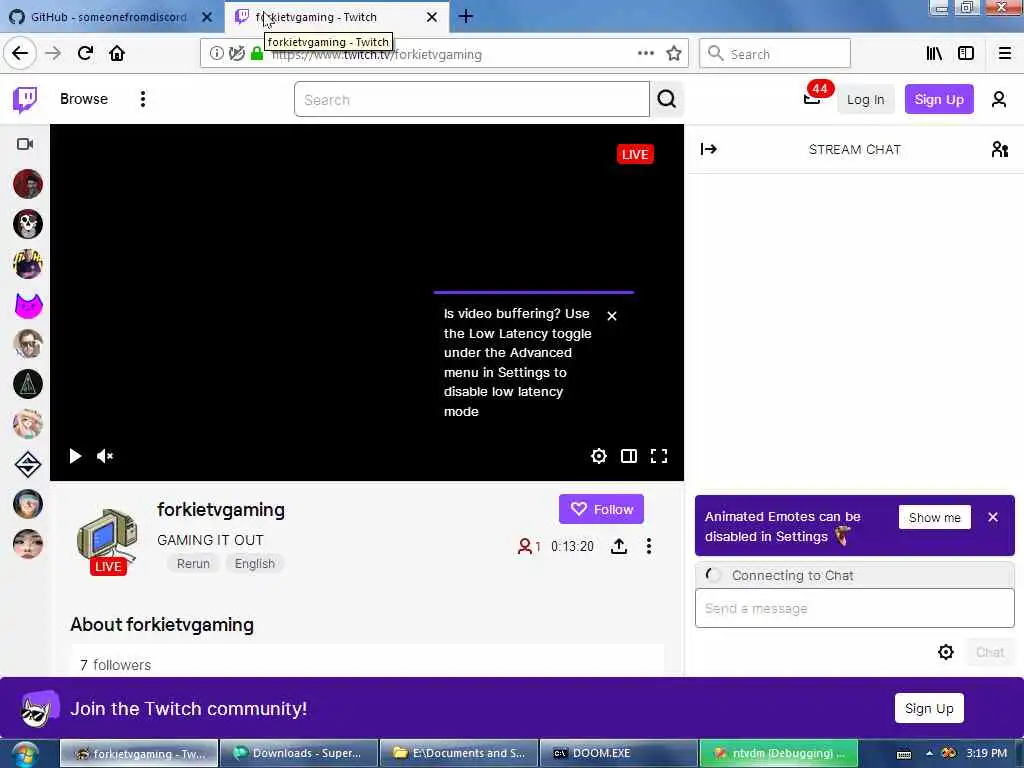Switch to Downloads taskbar window

pyautogui.click(x=299, y=754)
